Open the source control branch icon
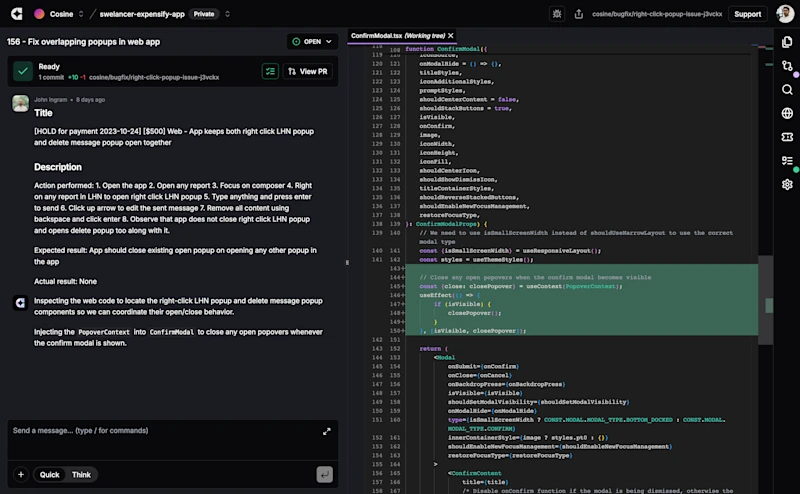Viewport: 800px width, 494px height. click(787, 66)
